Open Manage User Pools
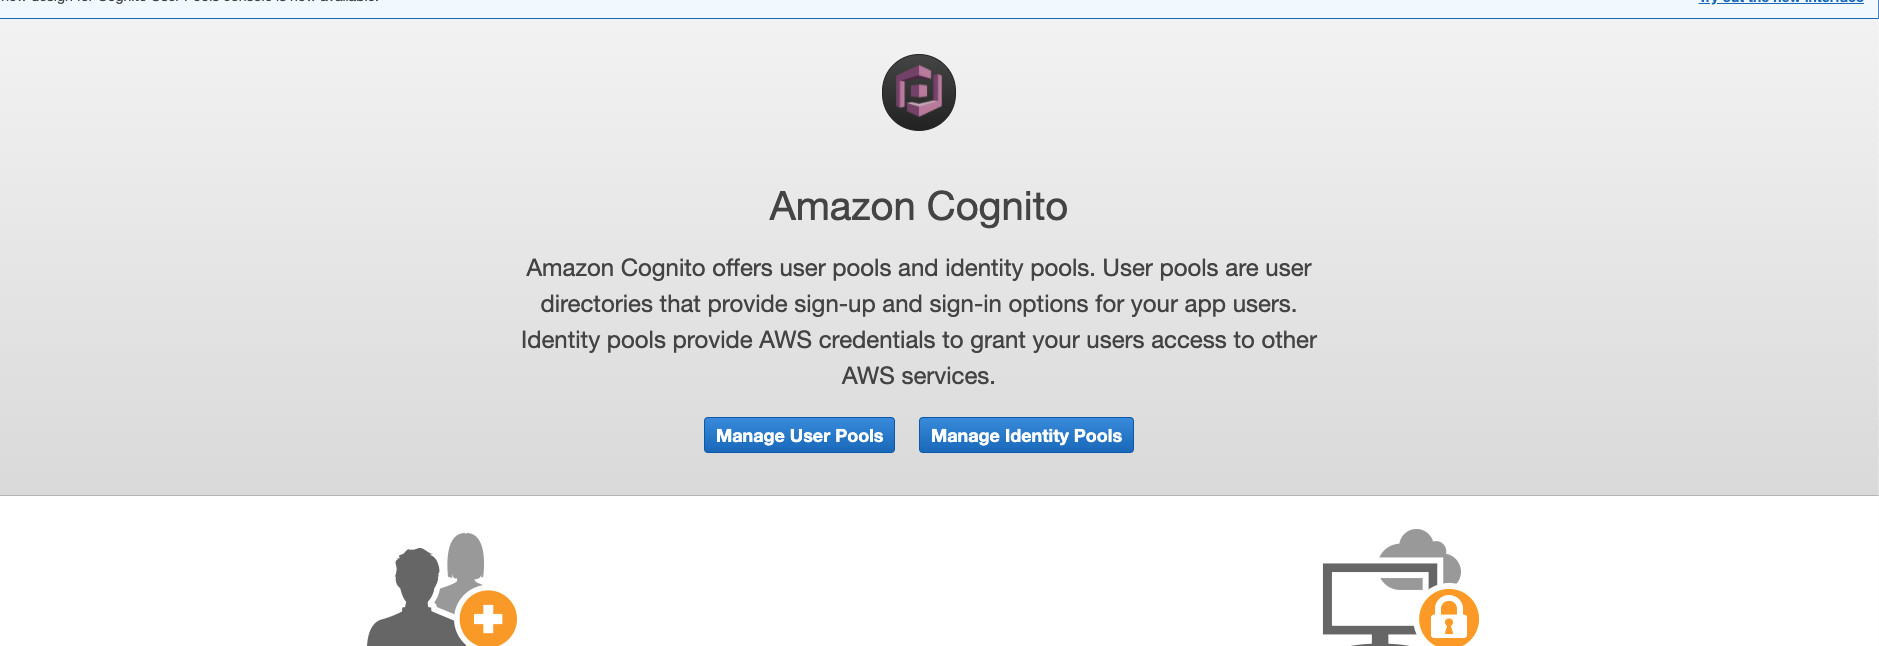This screenshot has width=1879, height=646. (x=799, y=435)
